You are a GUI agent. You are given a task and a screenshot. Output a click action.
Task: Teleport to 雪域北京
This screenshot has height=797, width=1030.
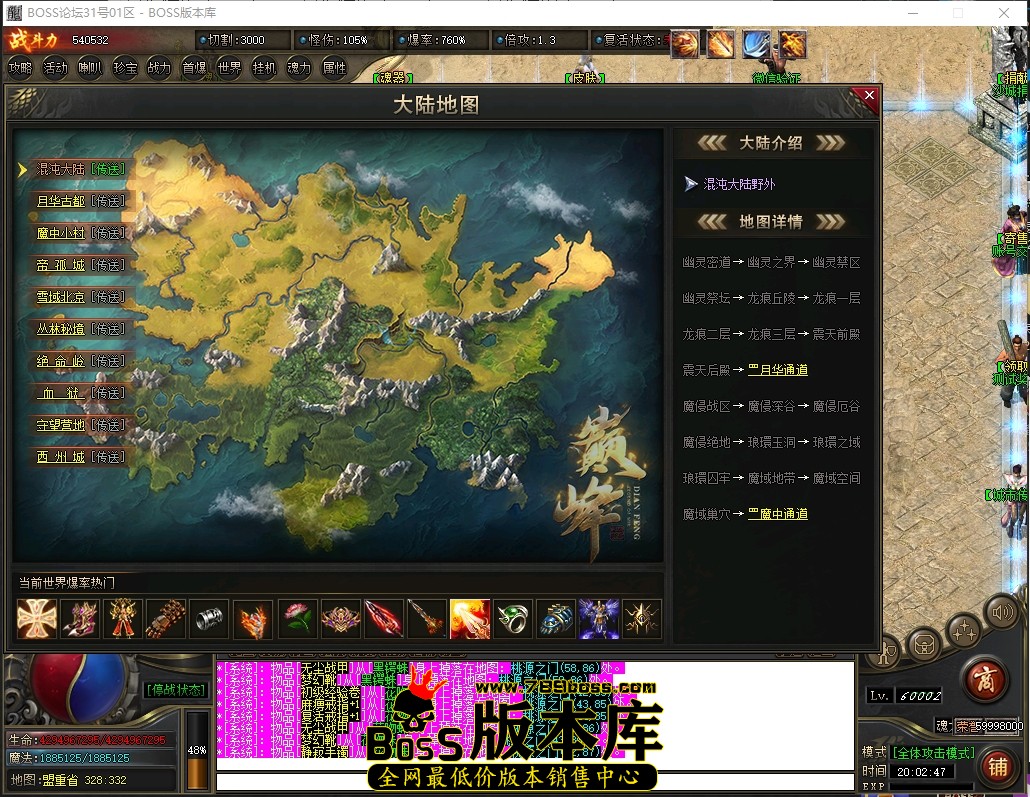coord(108,297)
